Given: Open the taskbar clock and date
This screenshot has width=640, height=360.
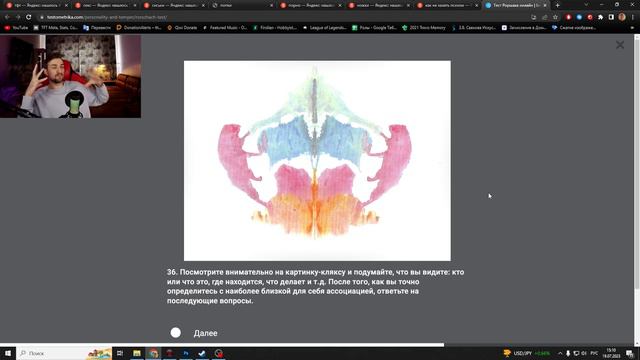Looking at the screenshot, I should [x=611, y=353].
